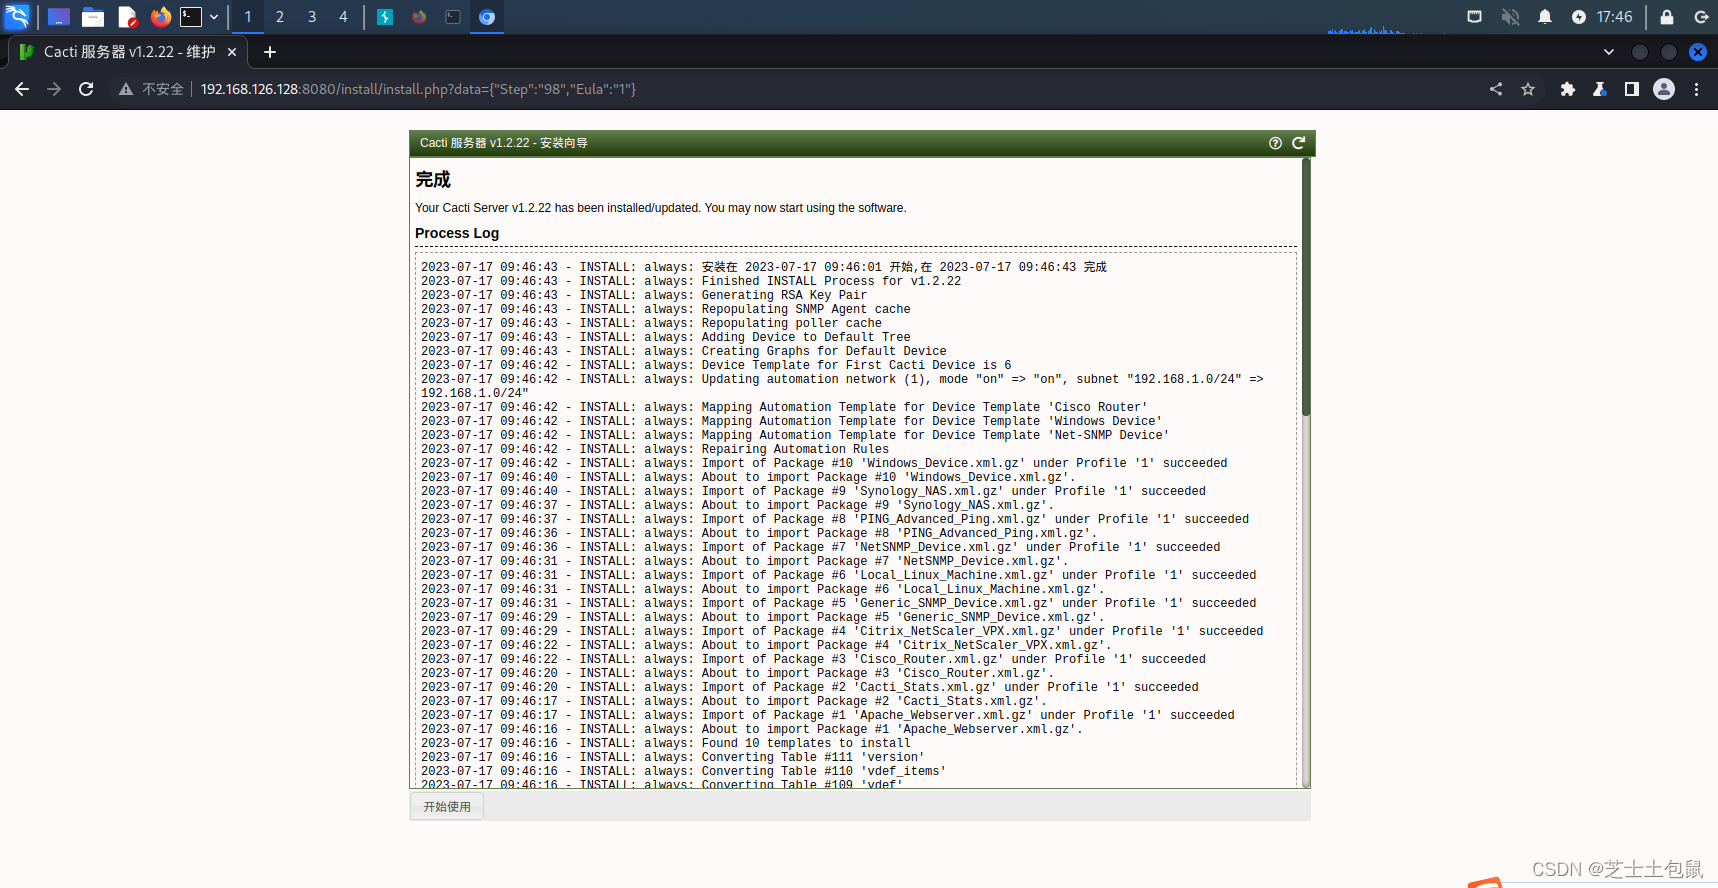Open the logout session icon
The height and width of the screenshot is (888, 1718).
(x=1701, y=17)
